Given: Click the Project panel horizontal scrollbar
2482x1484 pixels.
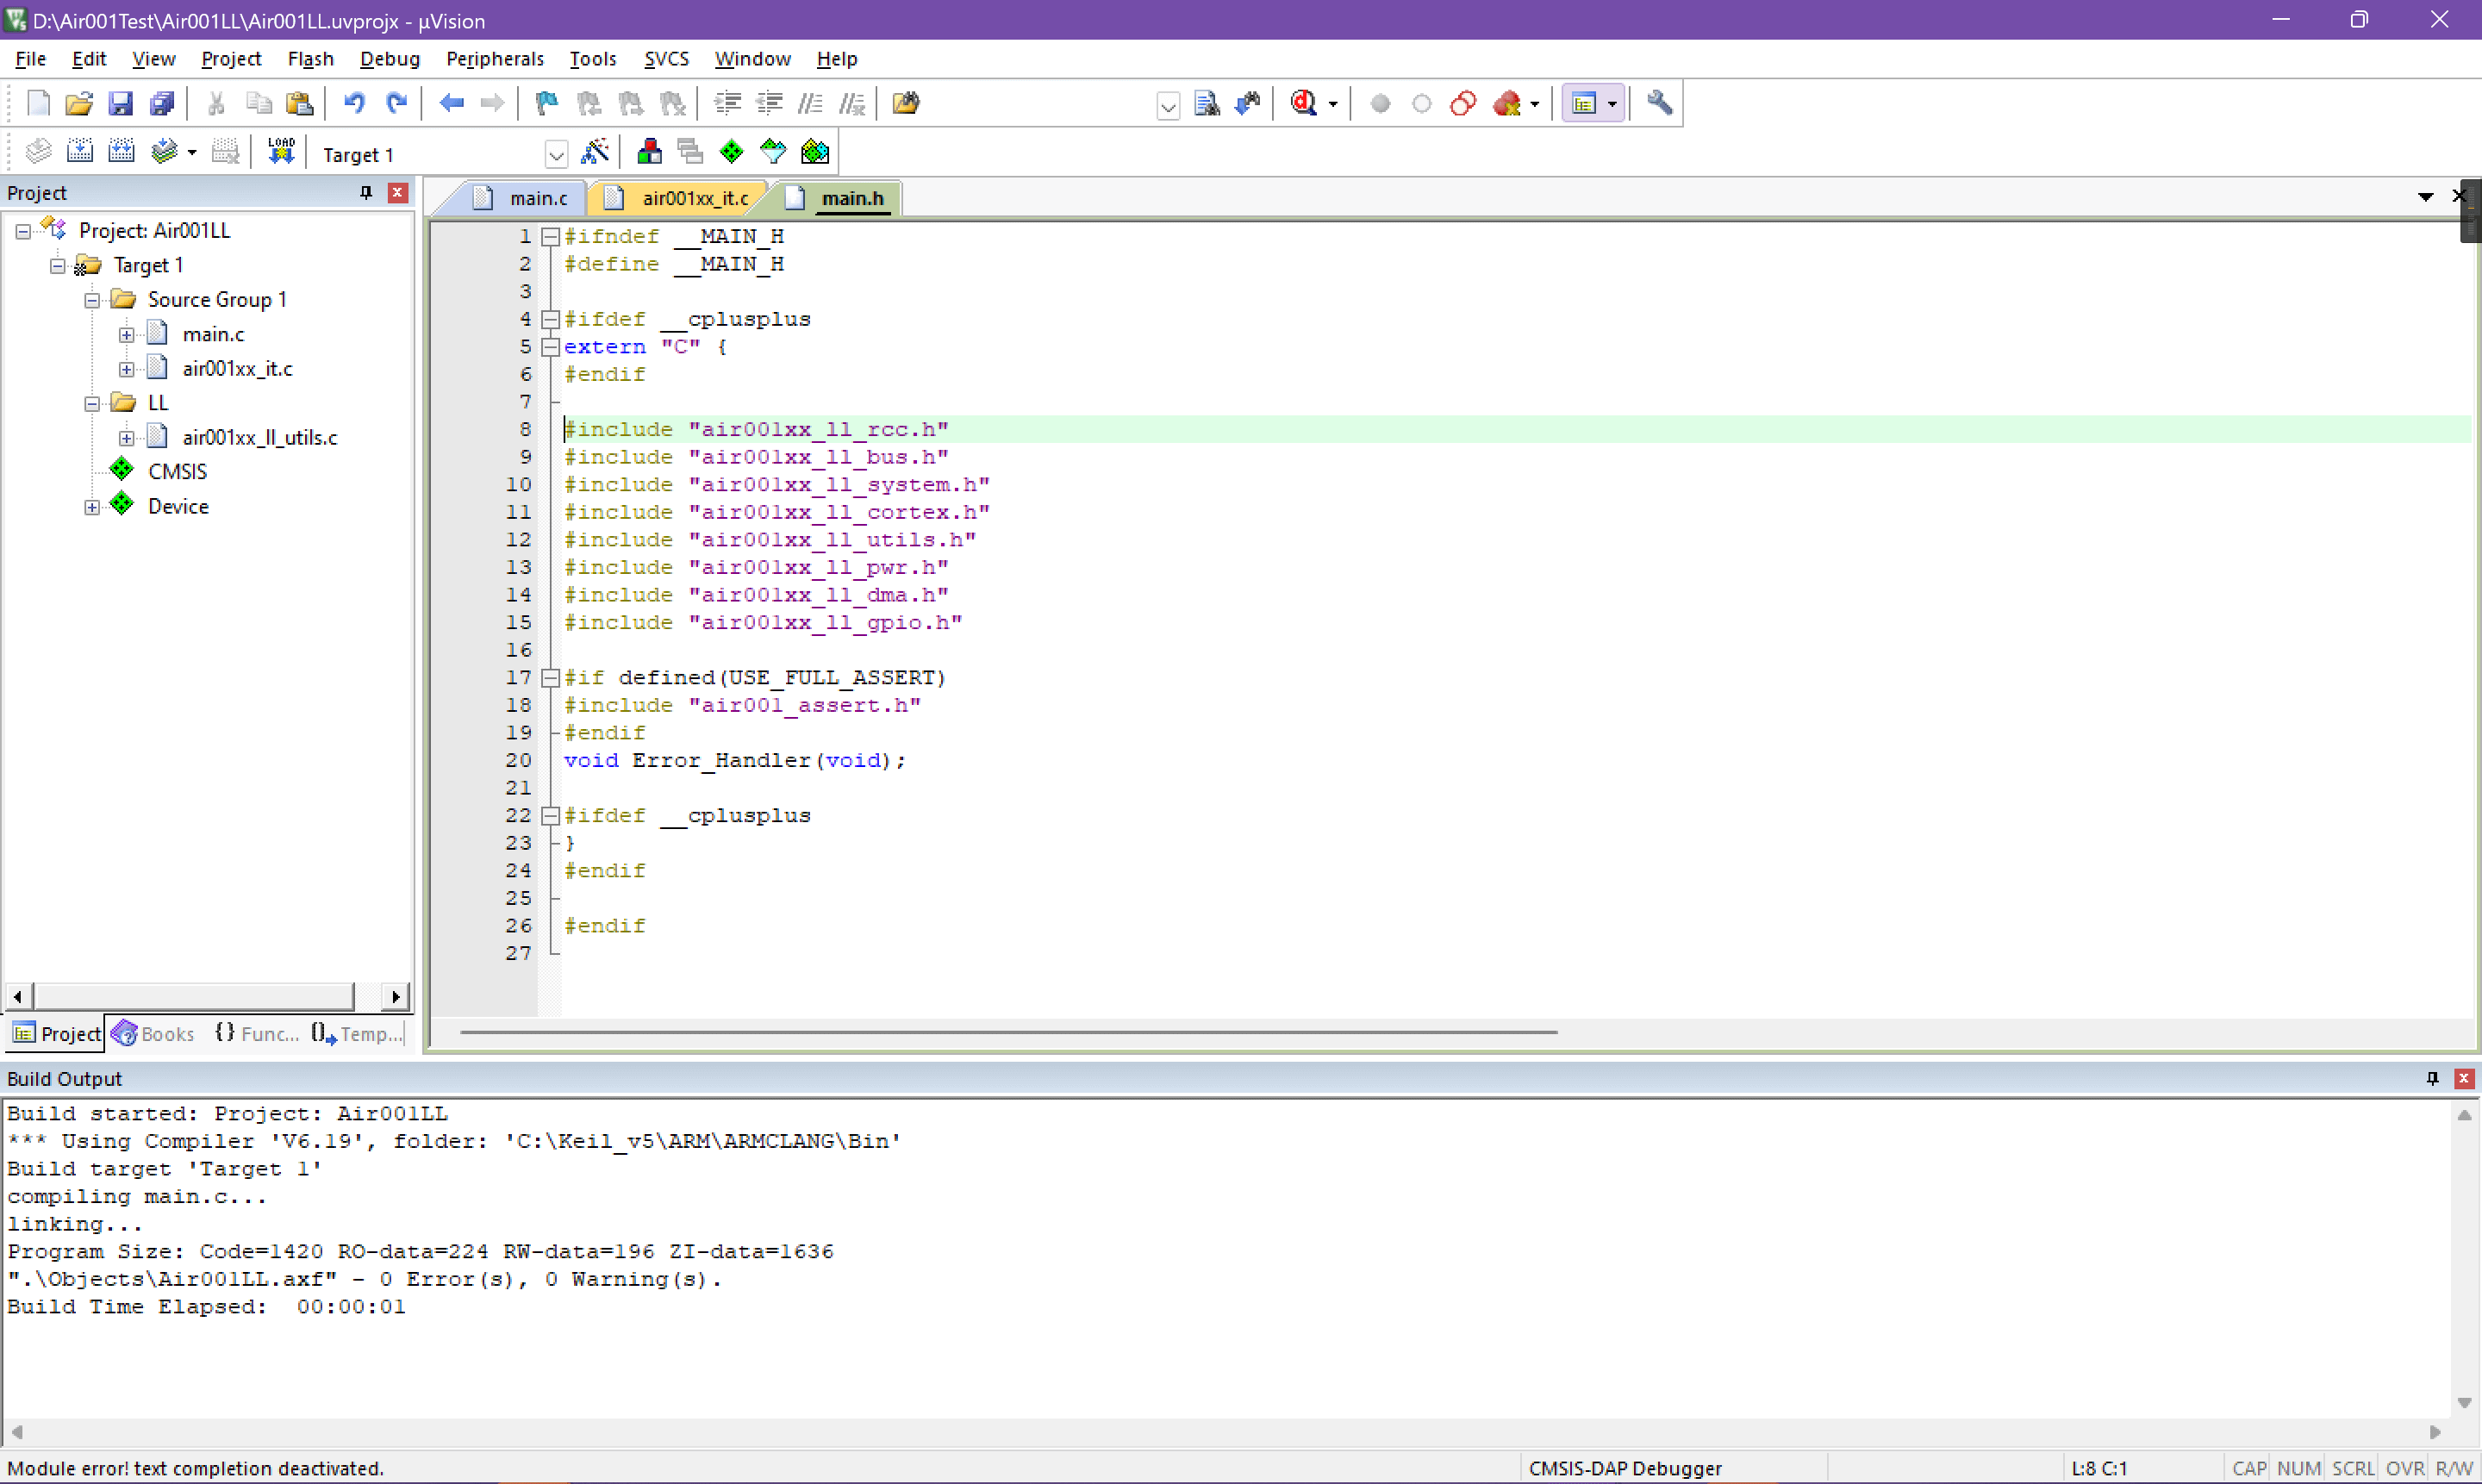Looking at the screenshot, I should (x=194, y=996).
